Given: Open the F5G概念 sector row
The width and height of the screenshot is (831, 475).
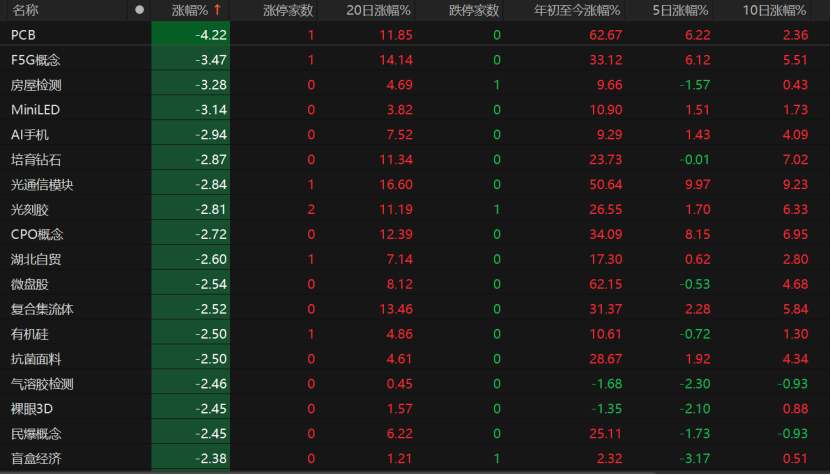Looking at the screenshot, I should [416, 59].
